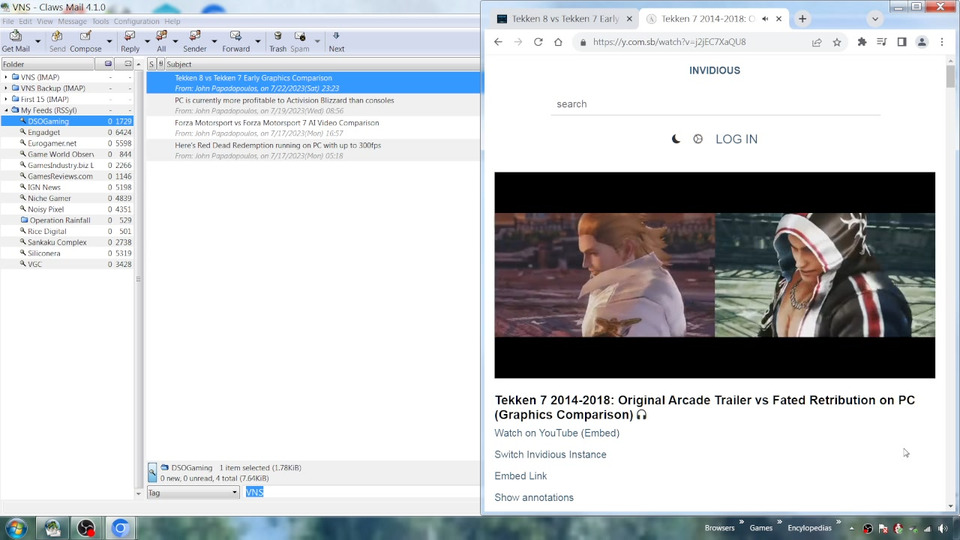Click the taskbar volume speaker icon
The width and height of the screenshot is (960, 540).
pos(942,528)
